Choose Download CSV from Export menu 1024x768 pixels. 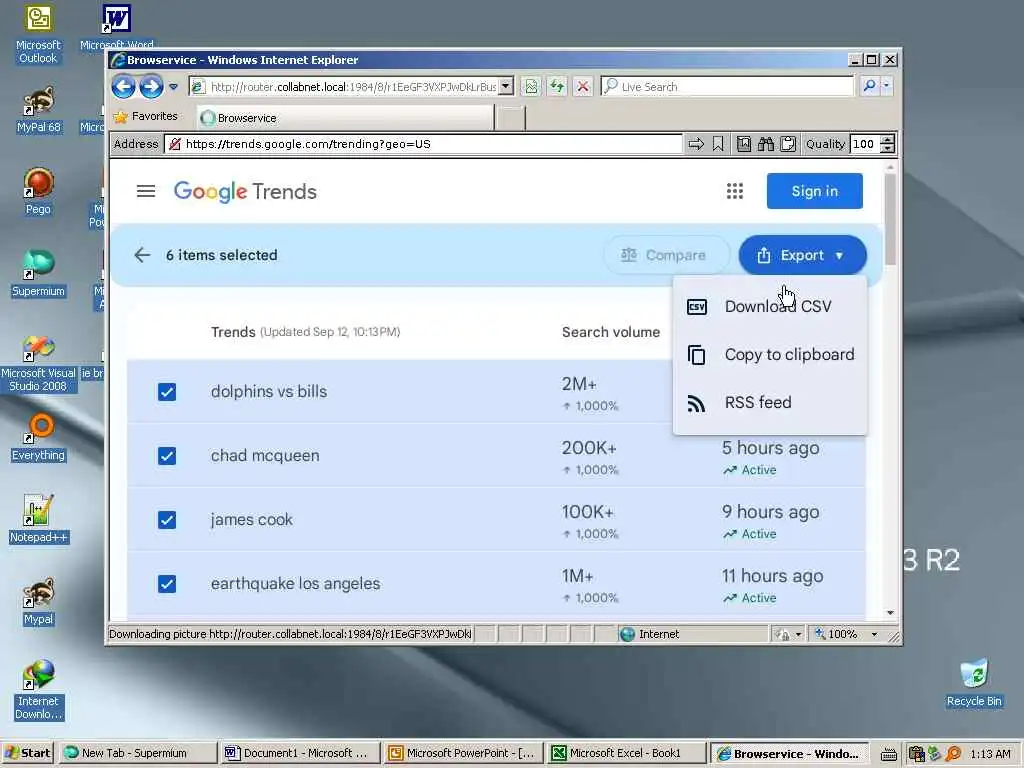[770, 306]
